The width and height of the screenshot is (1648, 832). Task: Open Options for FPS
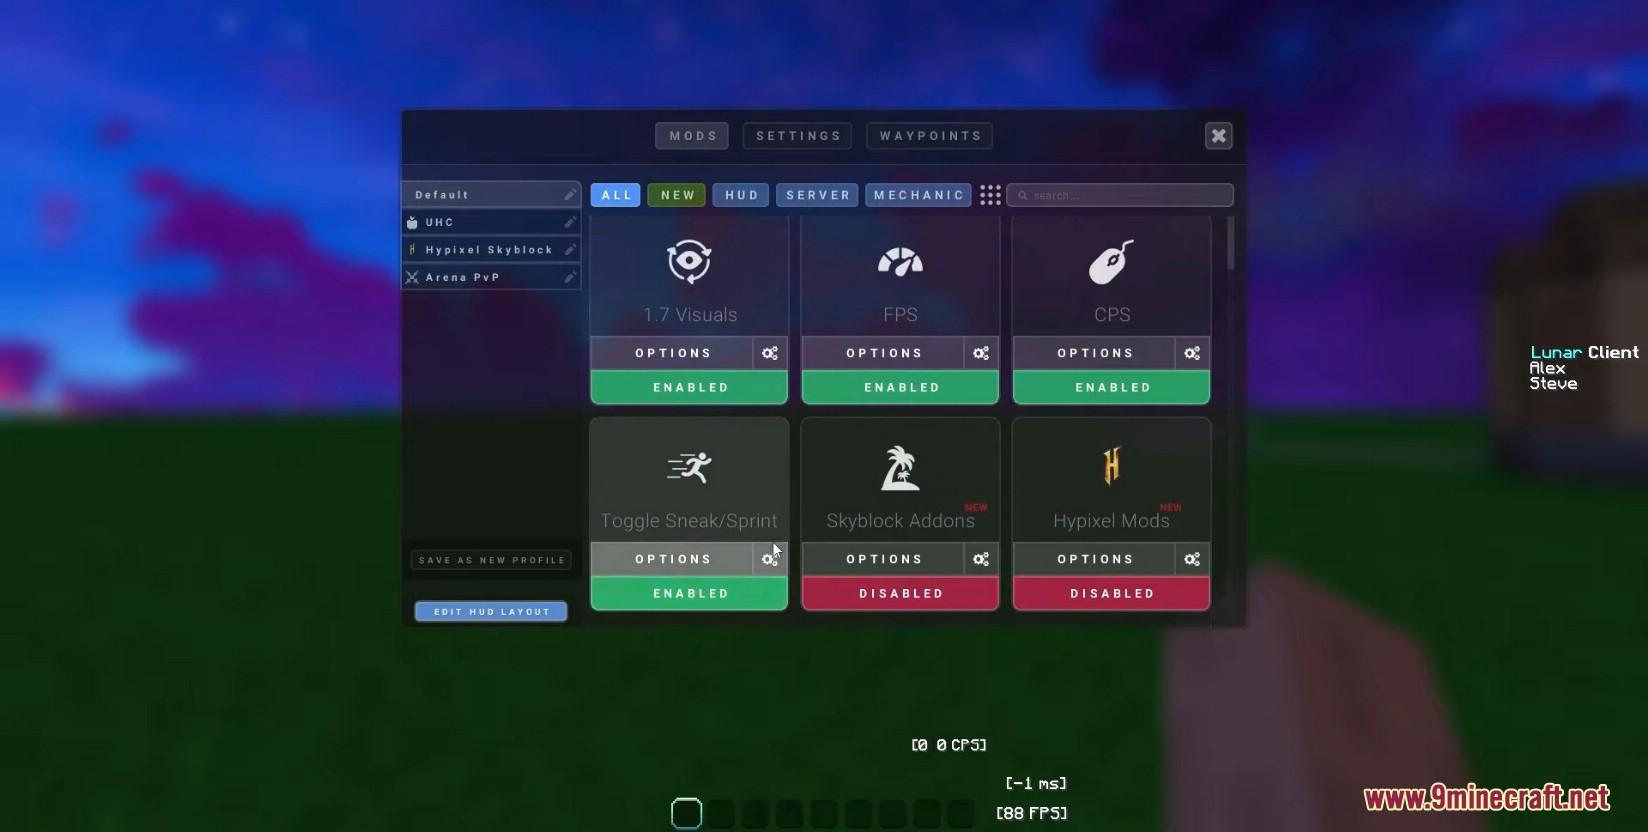coord(883,353)
